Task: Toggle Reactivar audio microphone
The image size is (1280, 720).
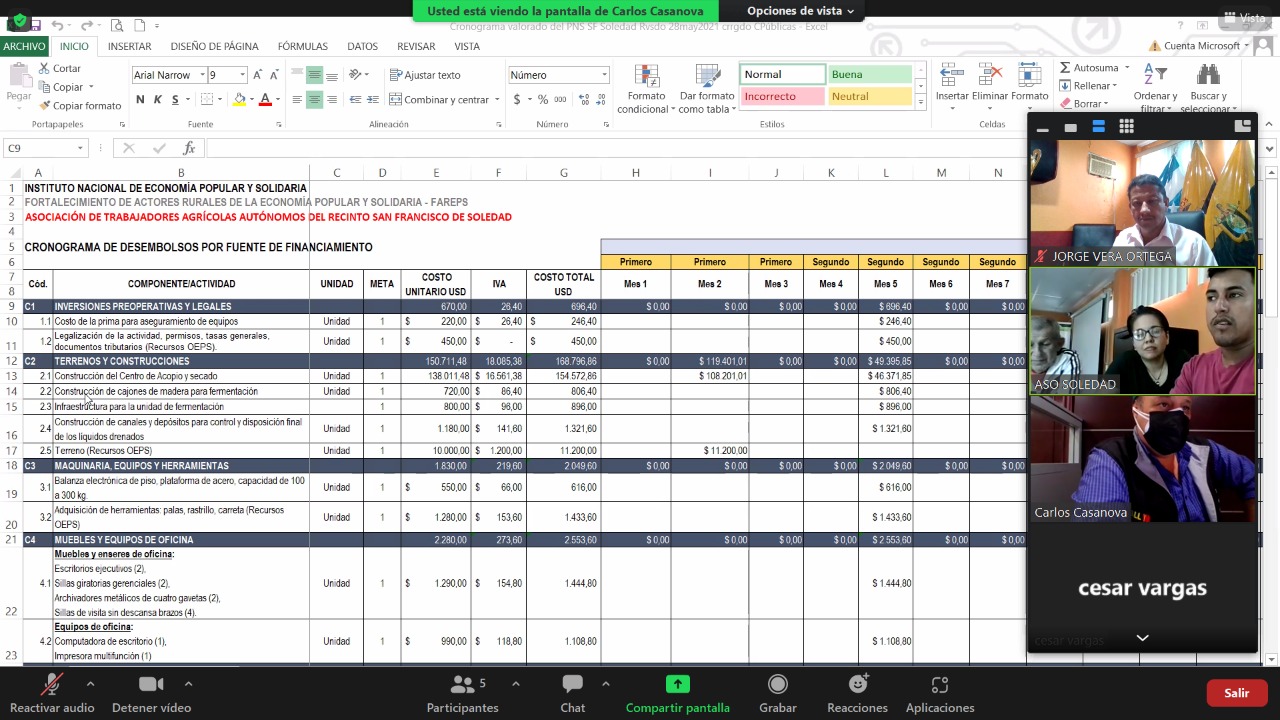Action: (51, 685)
